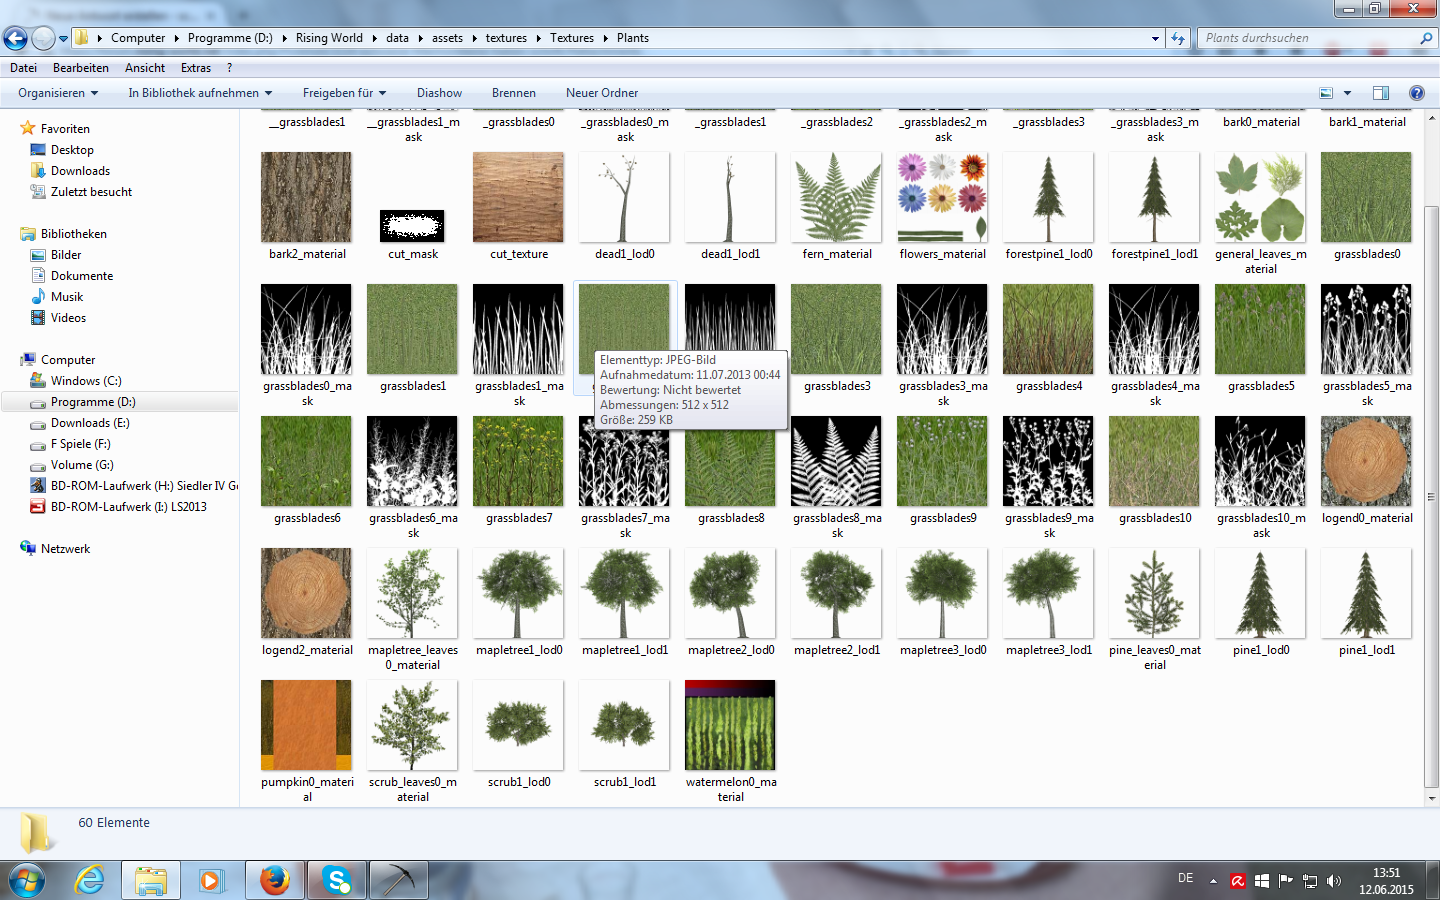Click the refresh button beside address bar
The width and height of the screenshot is (1440, 900).
[x=1178, y=38]
